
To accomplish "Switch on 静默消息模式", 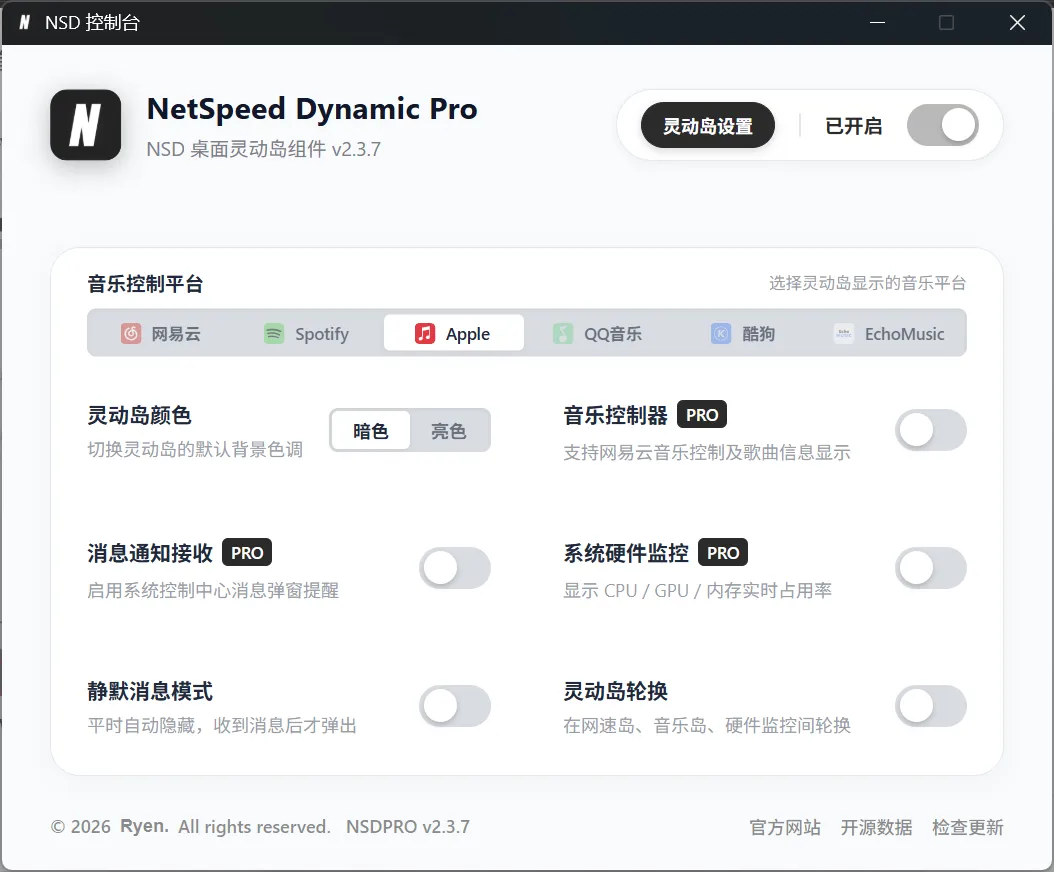I will [455, 706].
